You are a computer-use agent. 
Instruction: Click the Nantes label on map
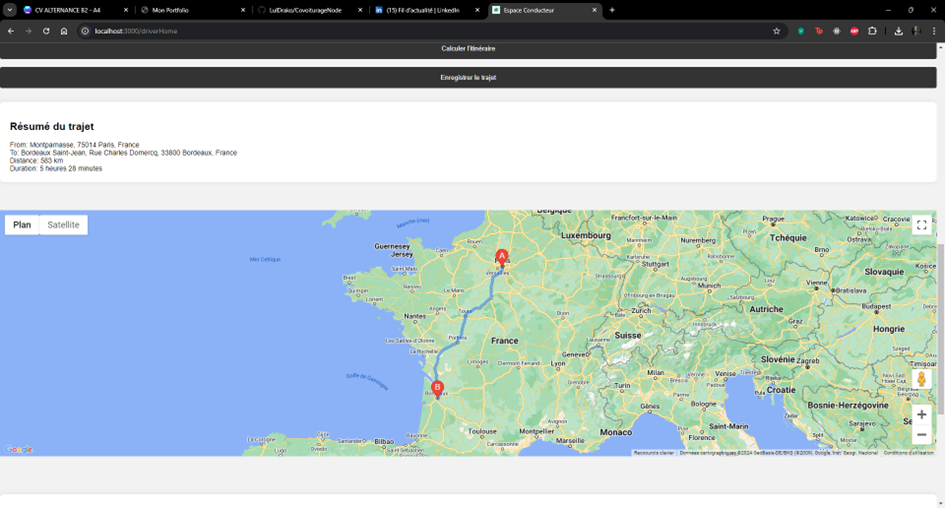tap(415, 316)
